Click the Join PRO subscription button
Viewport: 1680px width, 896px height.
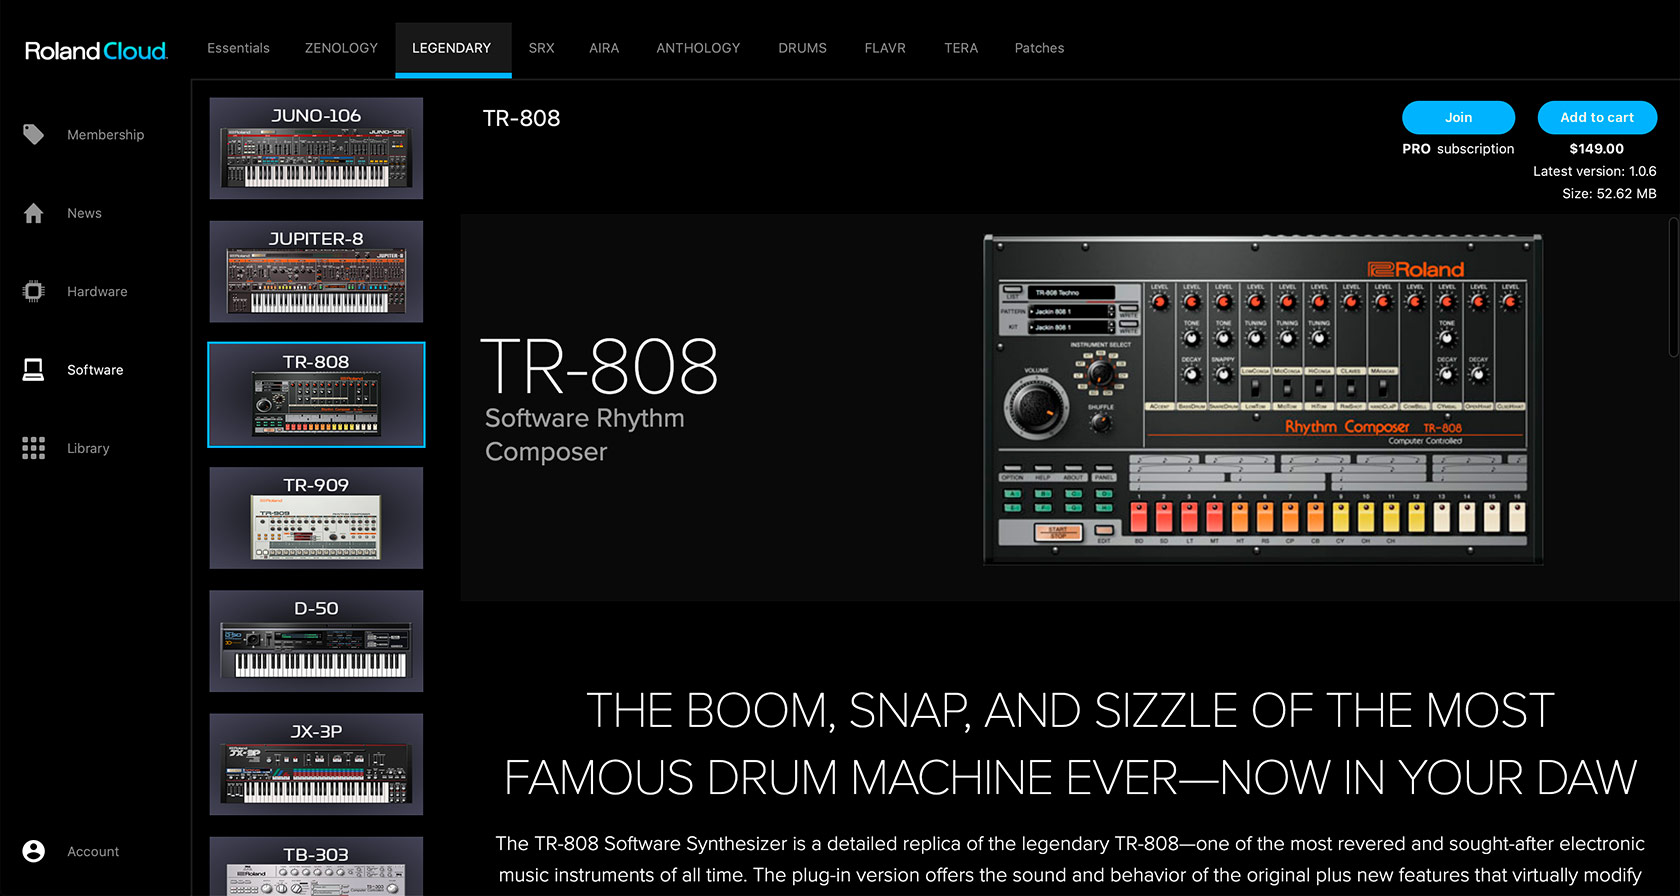1458,117
